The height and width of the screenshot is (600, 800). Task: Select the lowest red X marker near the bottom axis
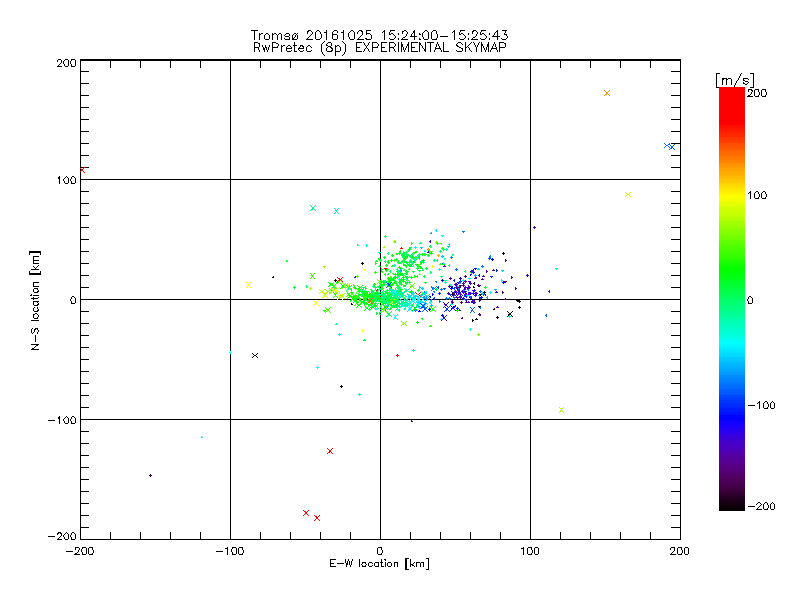[317, 517]
